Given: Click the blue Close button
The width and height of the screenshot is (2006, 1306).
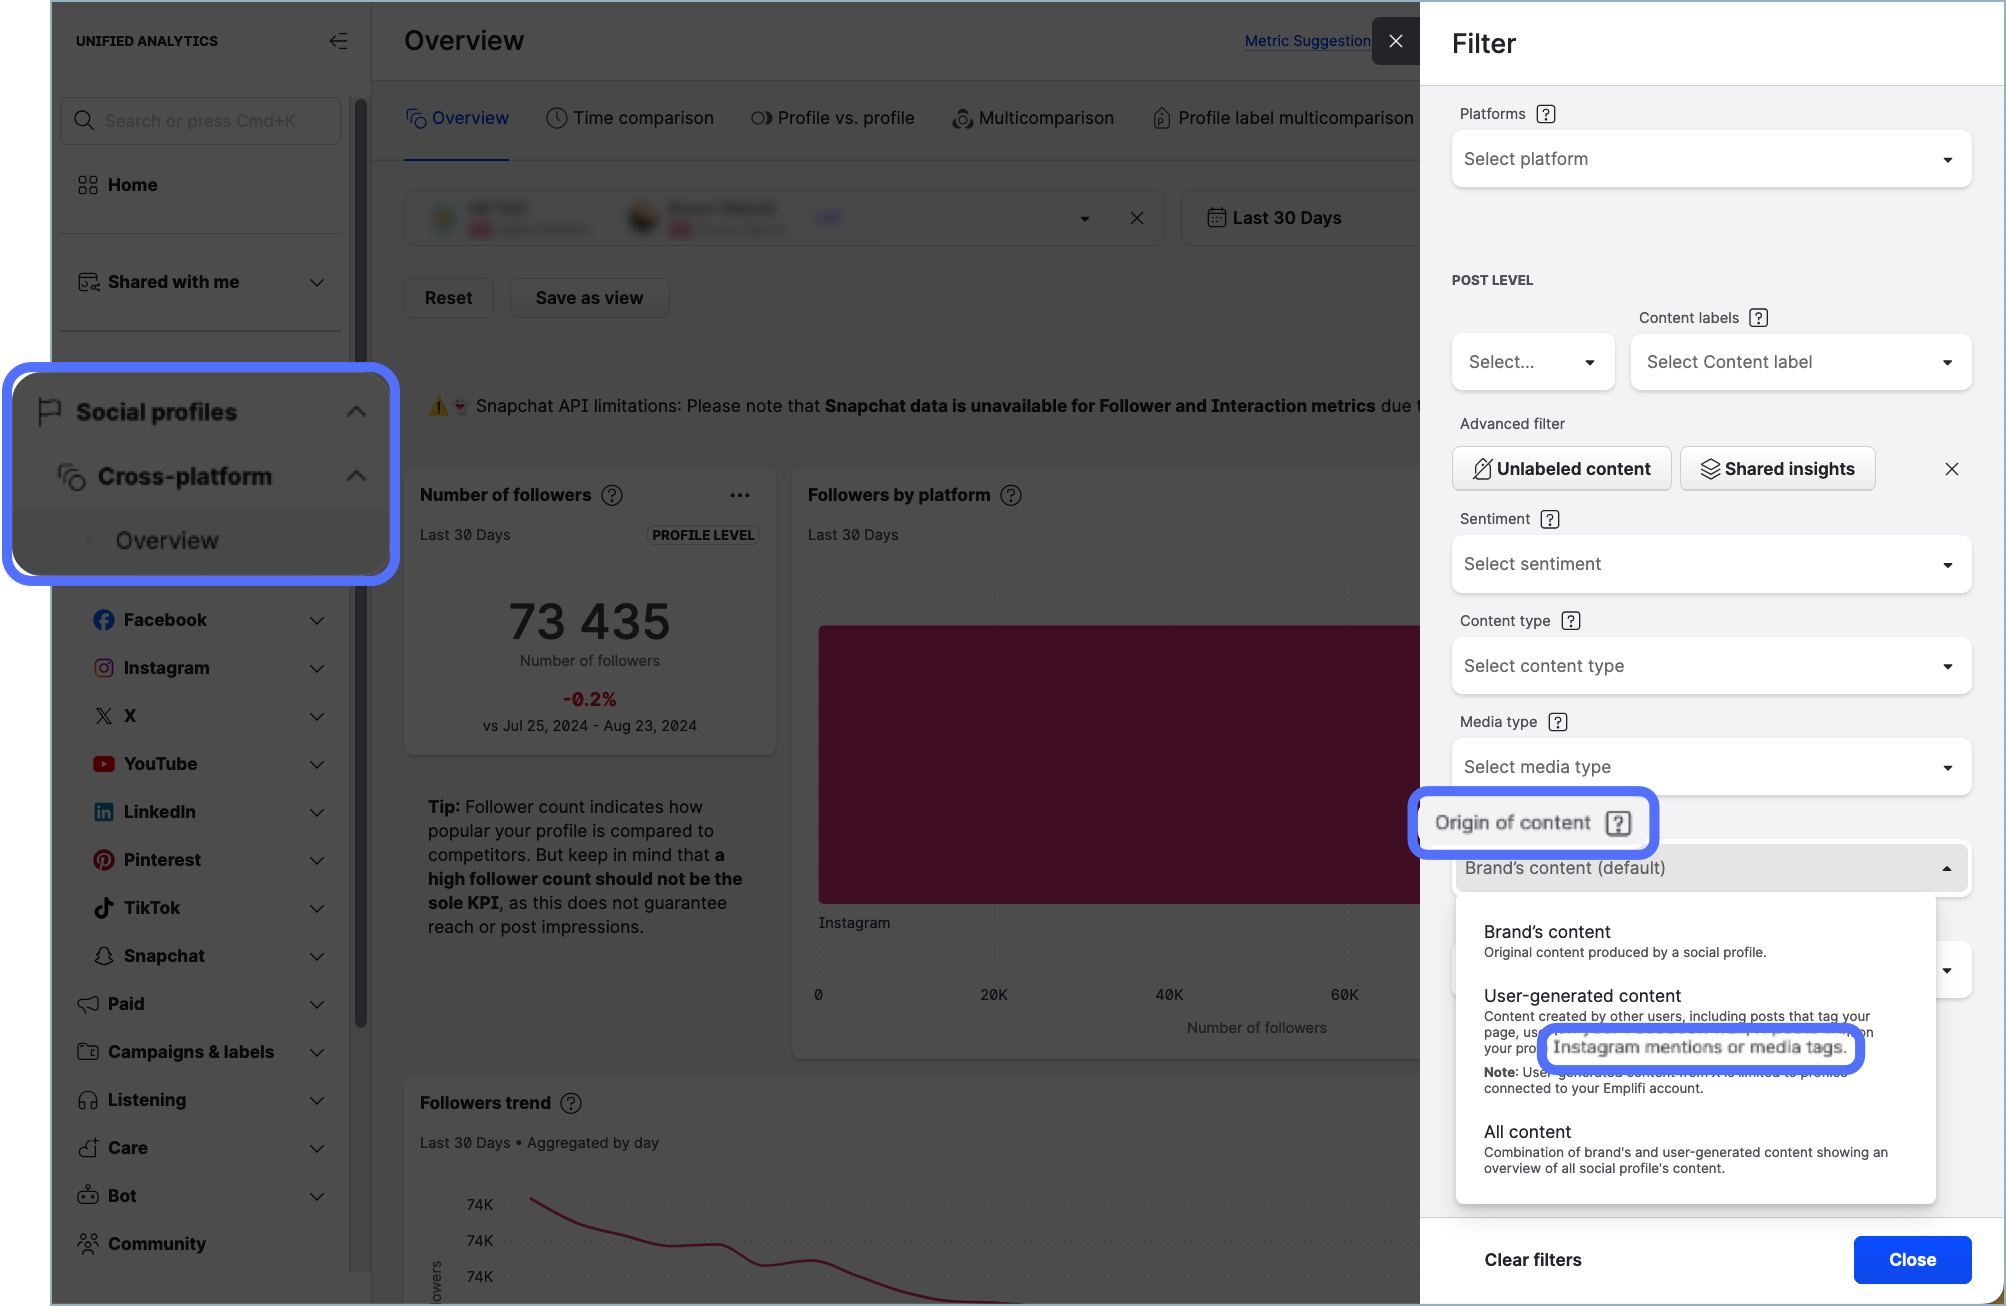Looking at the screenshot, I should (x=1911, y=1260).
